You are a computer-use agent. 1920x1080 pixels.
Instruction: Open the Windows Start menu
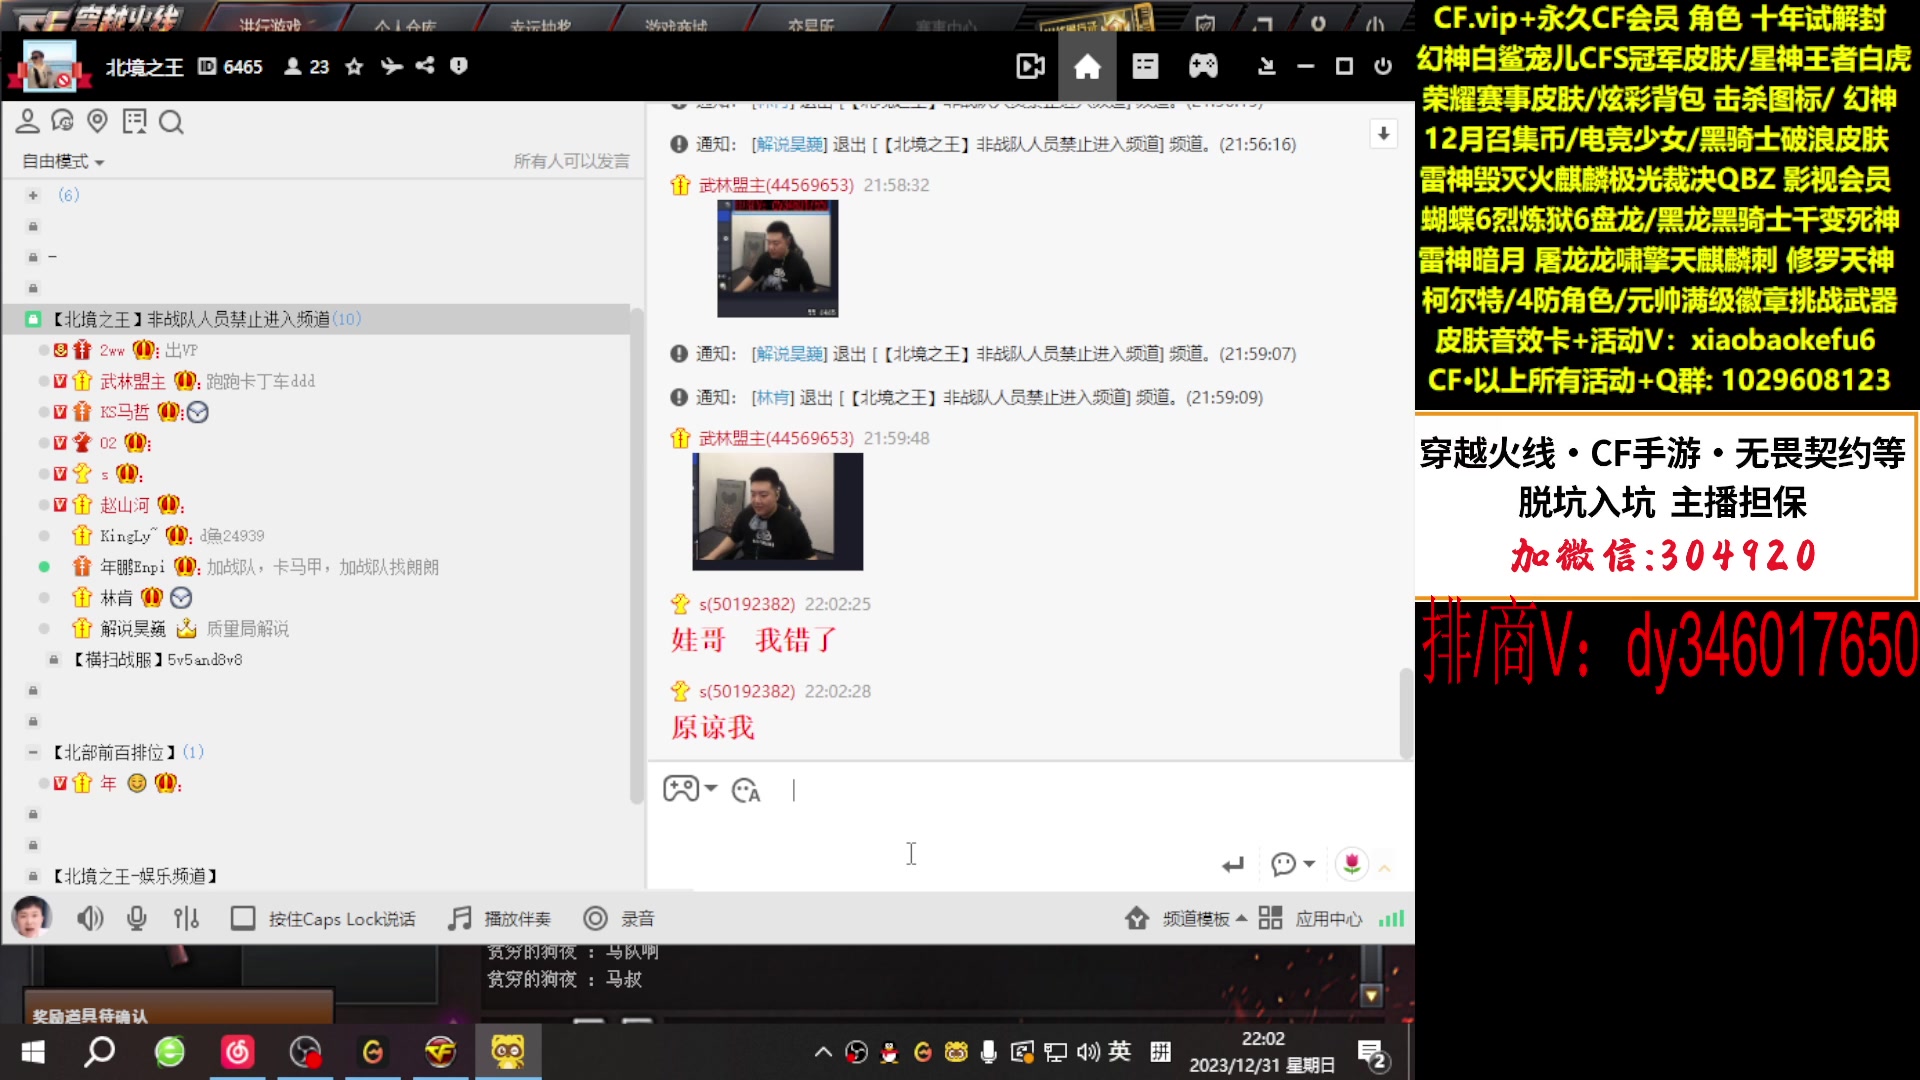(33, 1052)
